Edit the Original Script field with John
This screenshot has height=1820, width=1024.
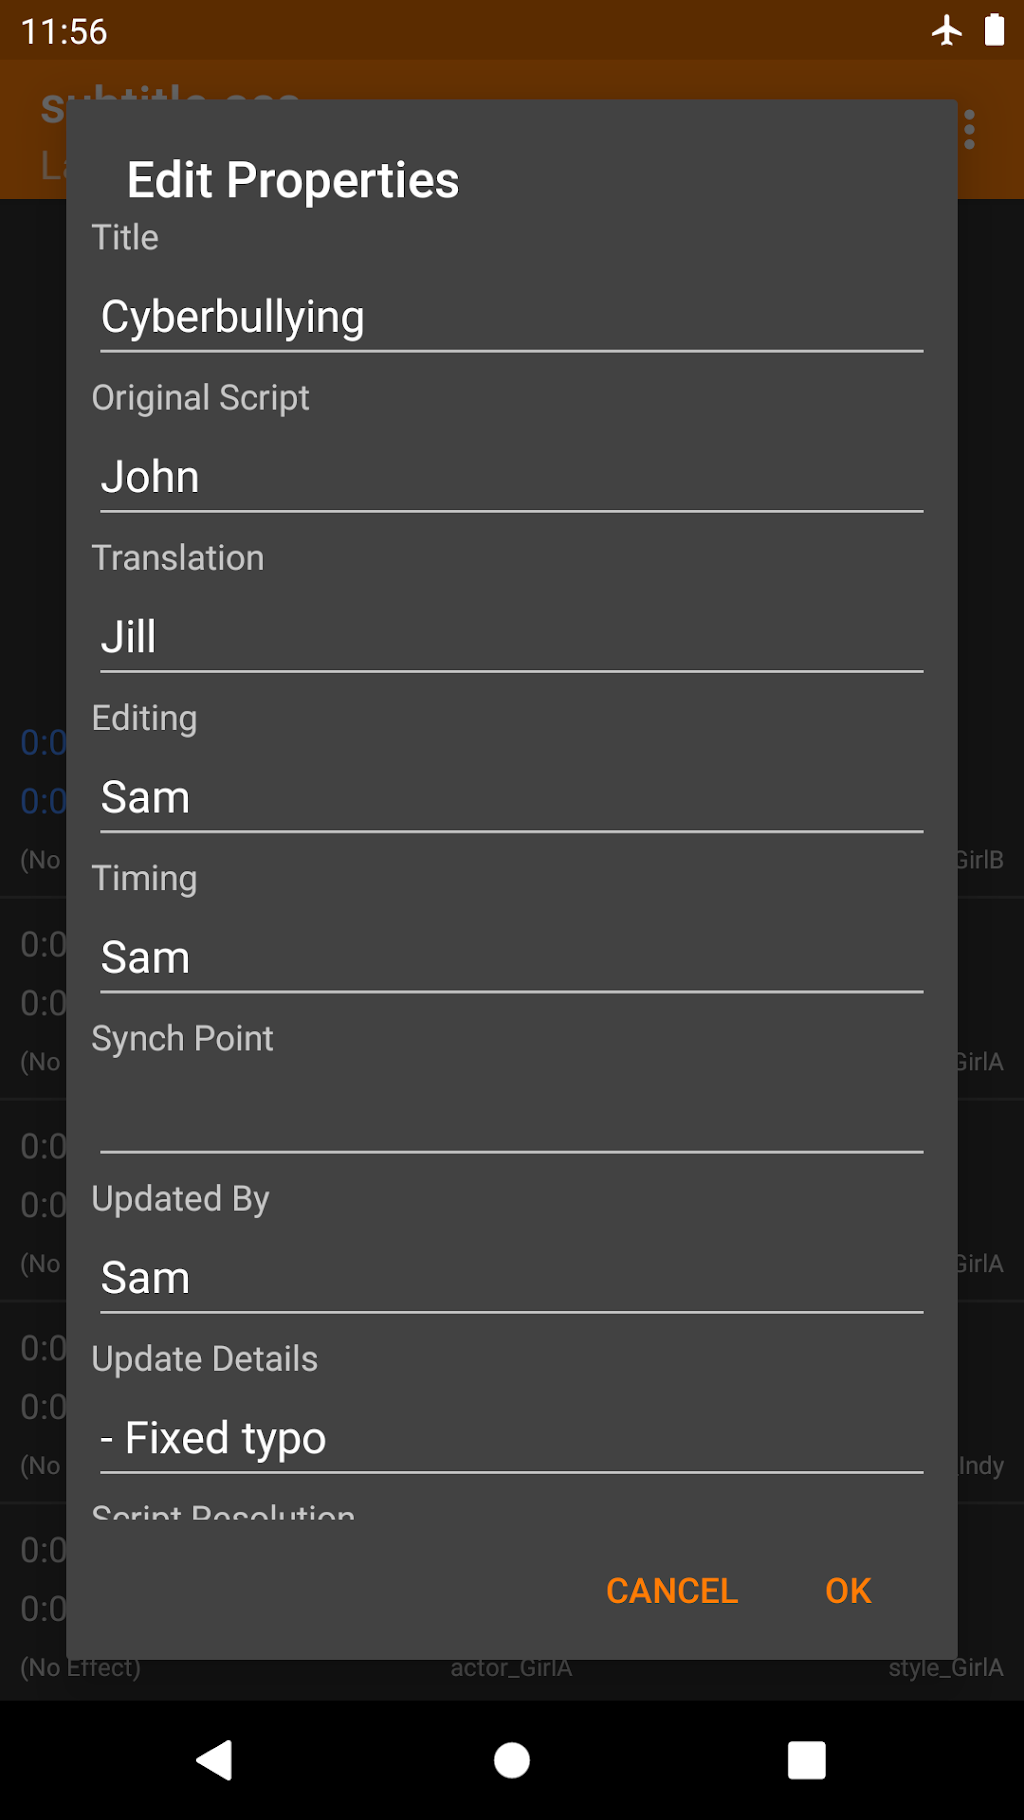[510, 478]
